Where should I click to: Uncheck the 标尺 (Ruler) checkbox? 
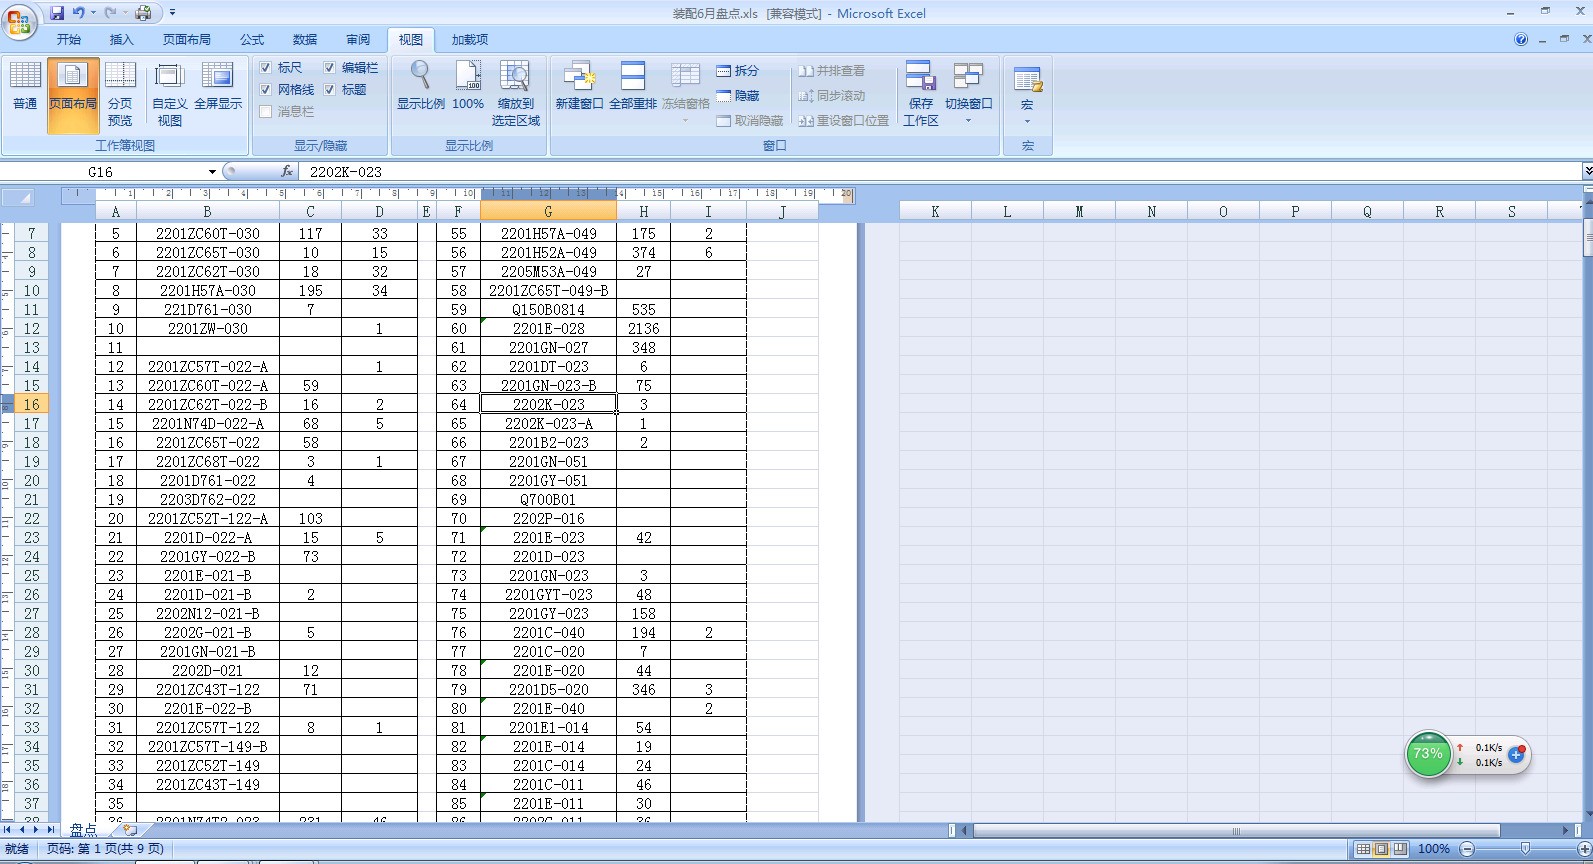click(266, 68)
